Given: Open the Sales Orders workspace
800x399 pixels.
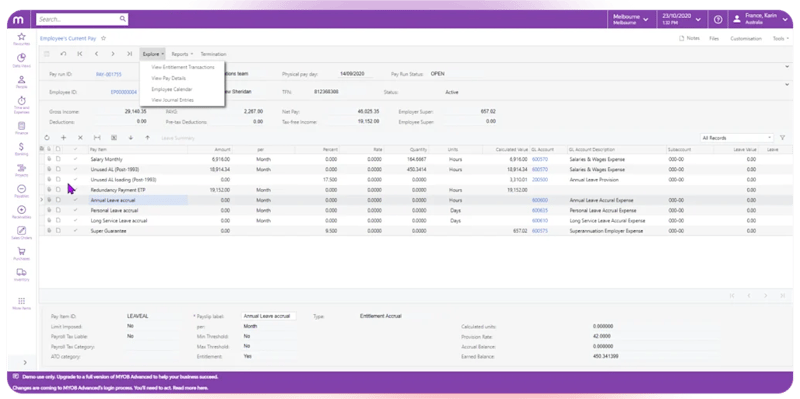Looking at the screenshot, I should point(21,233).
